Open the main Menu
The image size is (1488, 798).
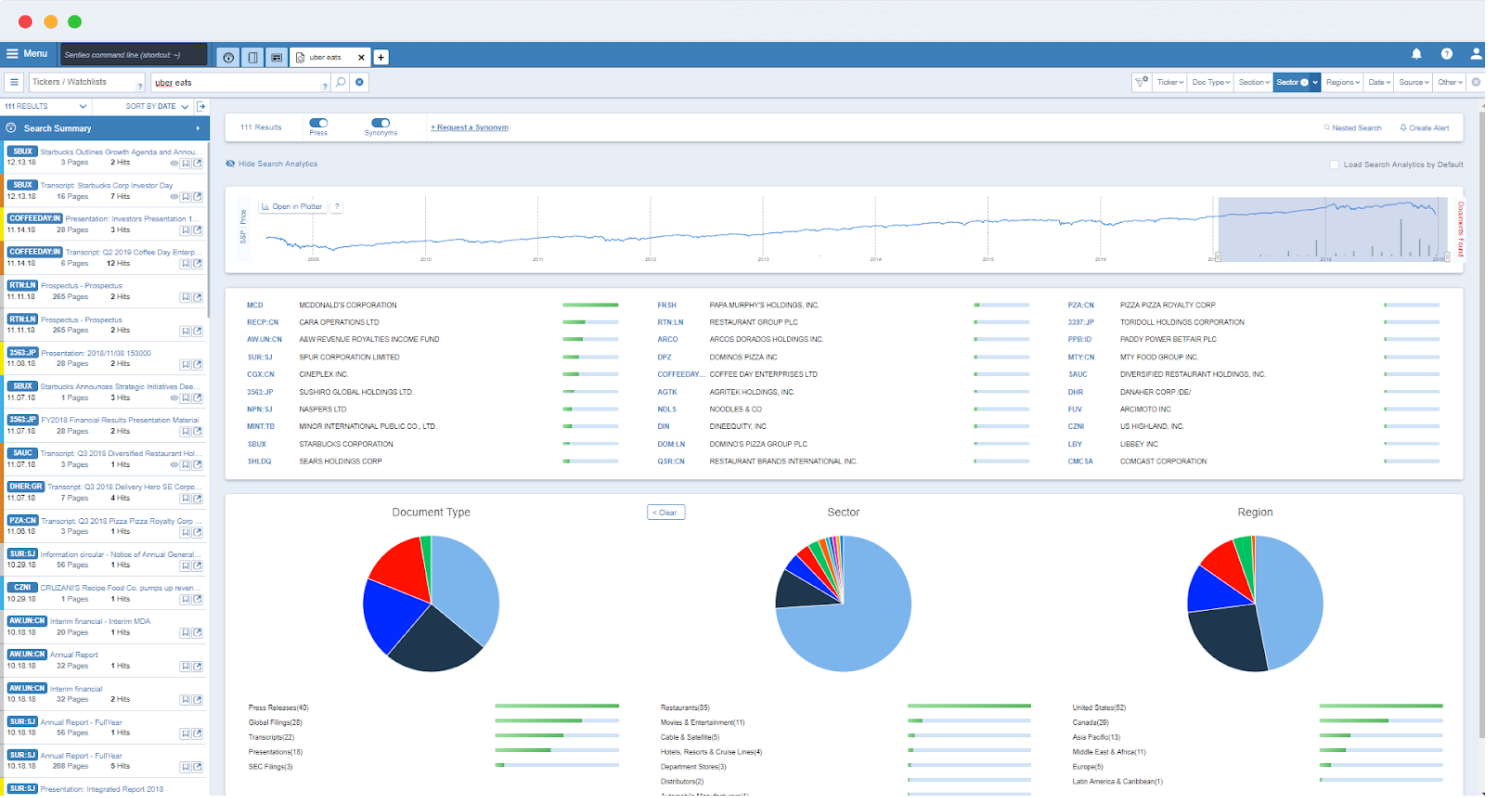tap(27, 54)
